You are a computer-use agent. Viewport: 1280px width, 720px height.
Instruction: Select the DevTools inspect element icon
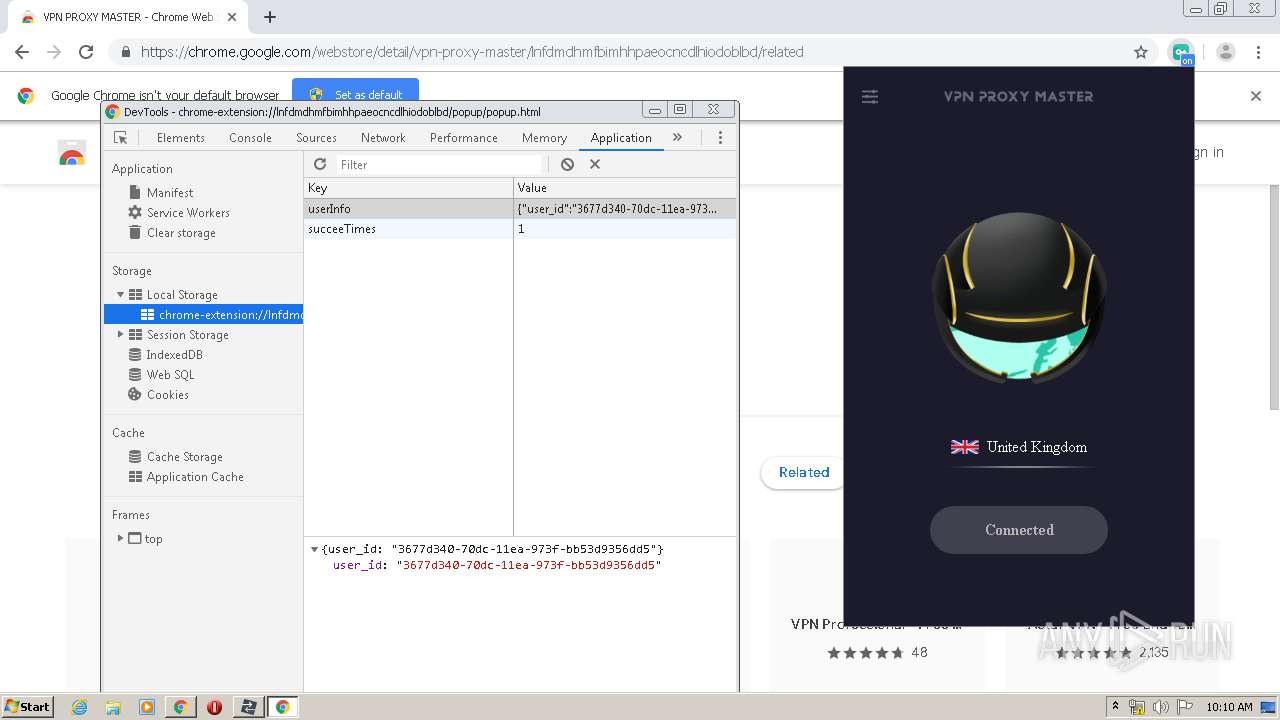pyautogui.click(x=121, y=138)
